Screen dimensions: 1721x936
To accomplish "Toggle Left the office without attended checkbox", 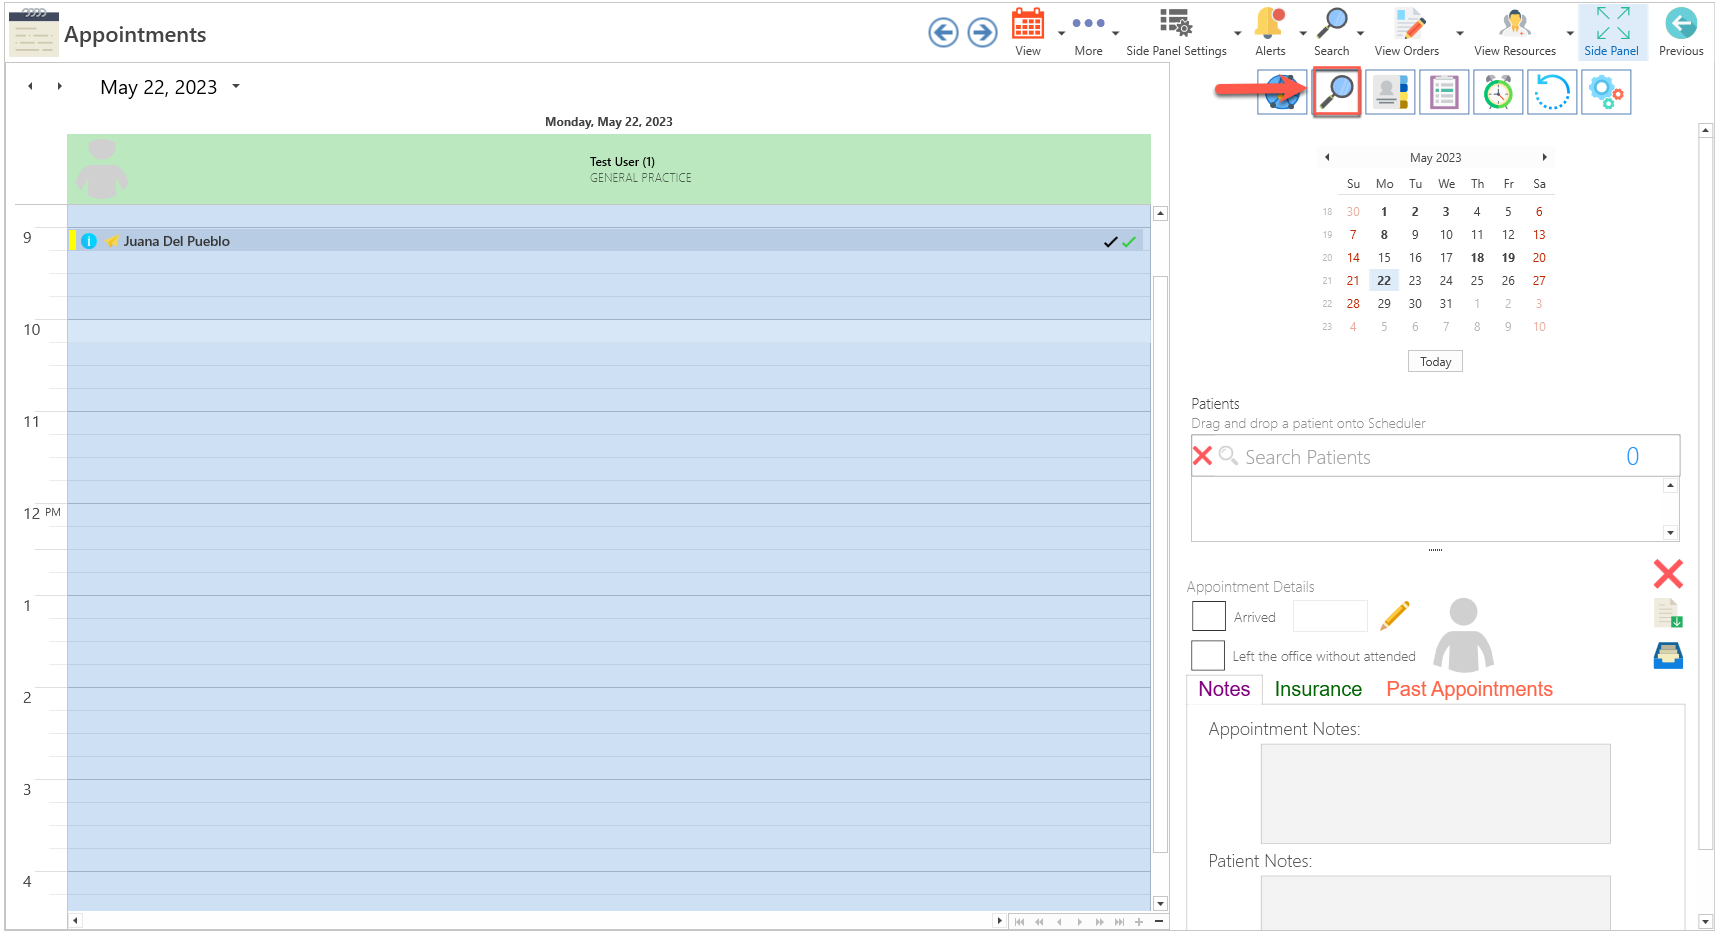I will [1208, 655].
